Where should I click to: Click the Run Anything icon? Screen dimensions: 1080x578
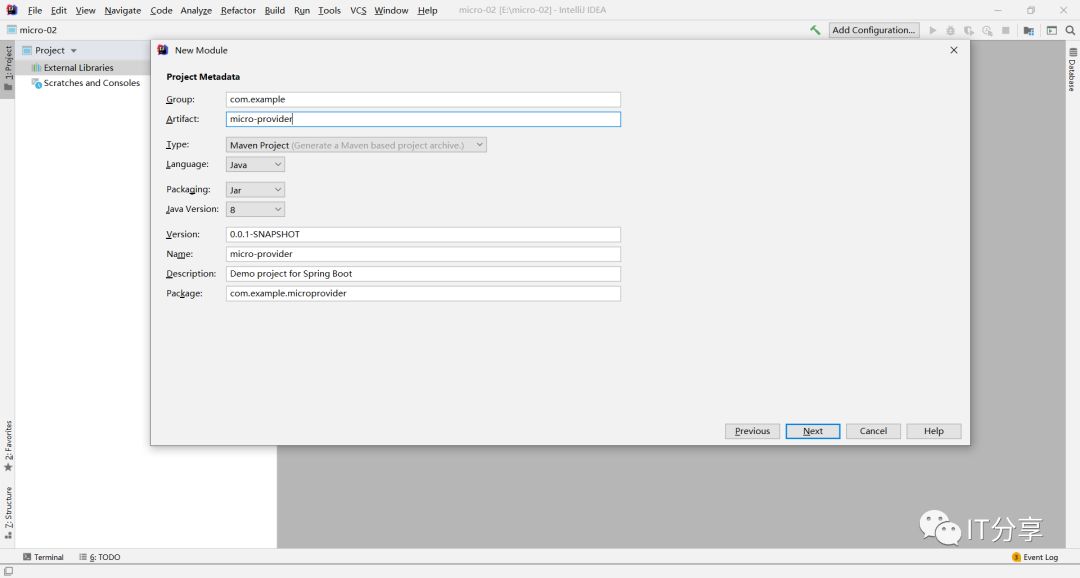coord(1052,30)
